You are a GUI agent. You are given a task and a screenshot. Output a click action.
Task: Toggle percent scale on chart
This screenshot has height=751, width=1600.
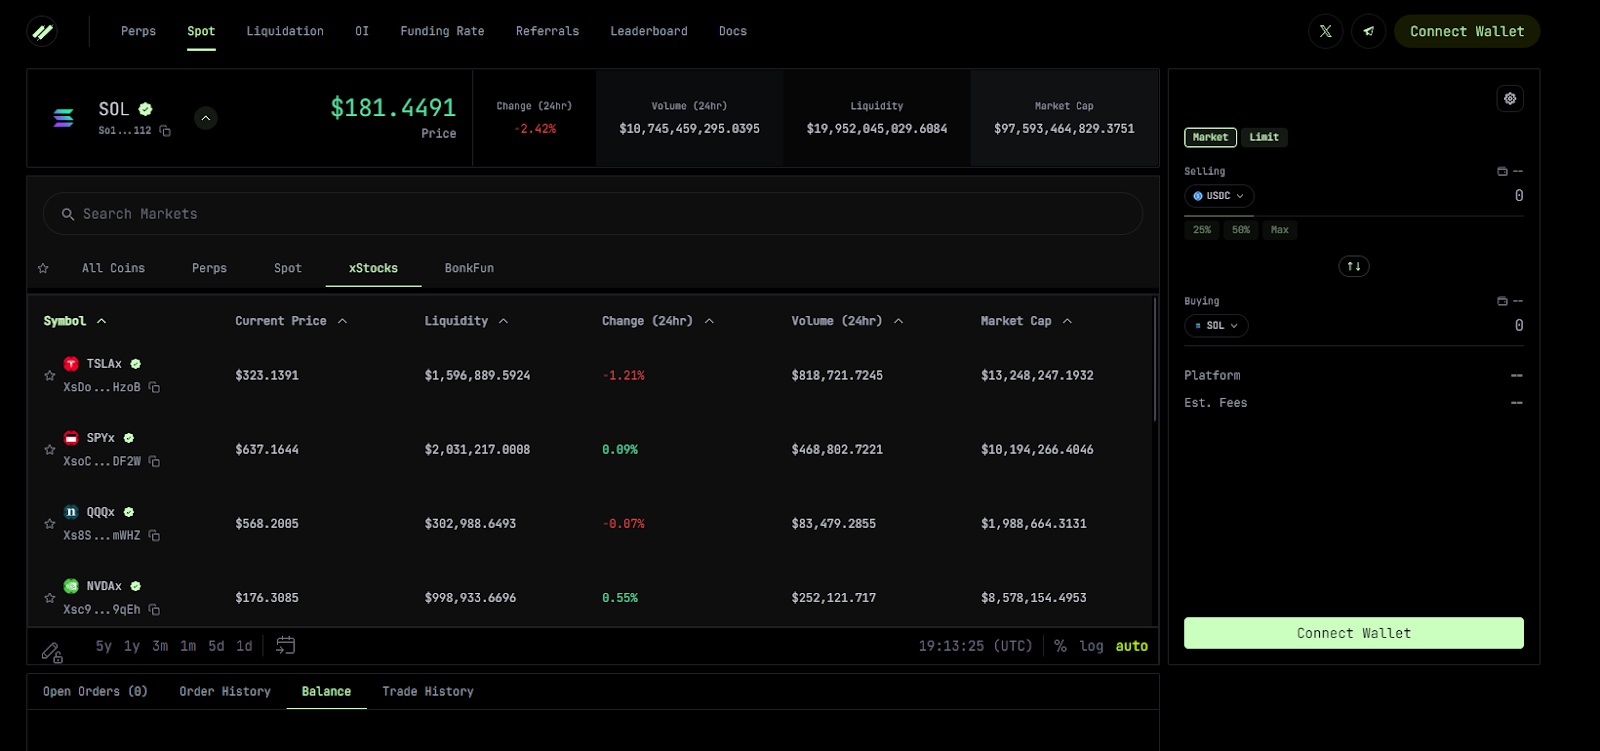click(1060, 646)
